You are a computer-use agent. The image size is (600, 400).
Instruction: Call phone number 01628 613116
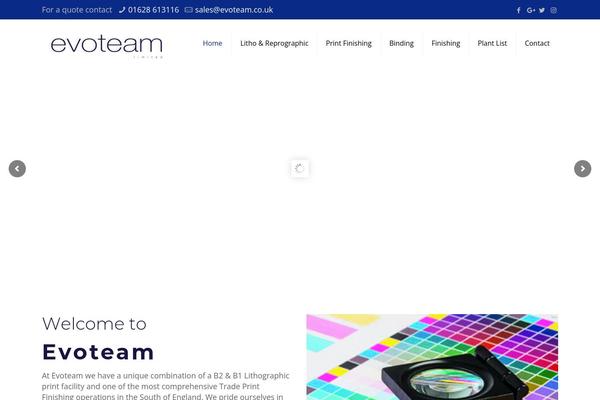click(153, 10)
